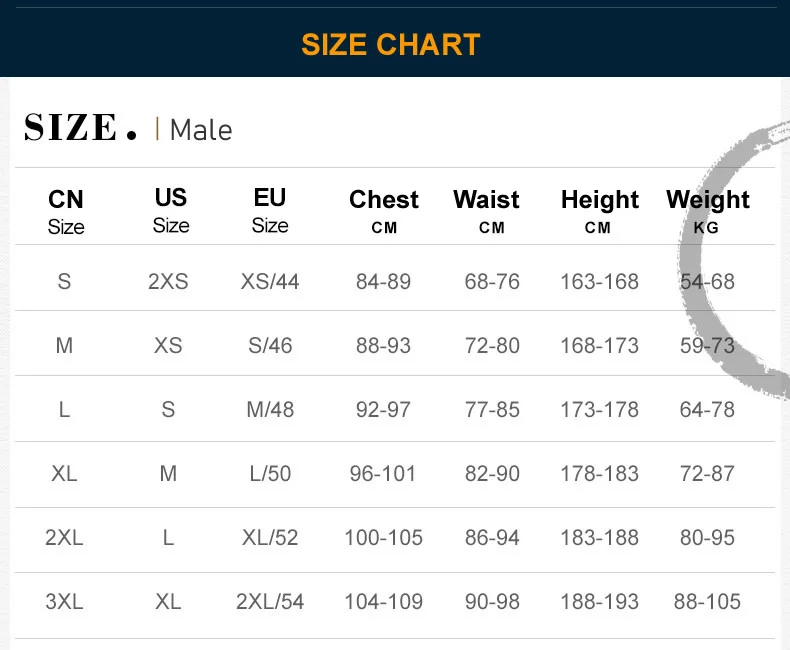Select the Waist CM column header
Viewport: 790px width, 650px height.
tap(487, 211)
